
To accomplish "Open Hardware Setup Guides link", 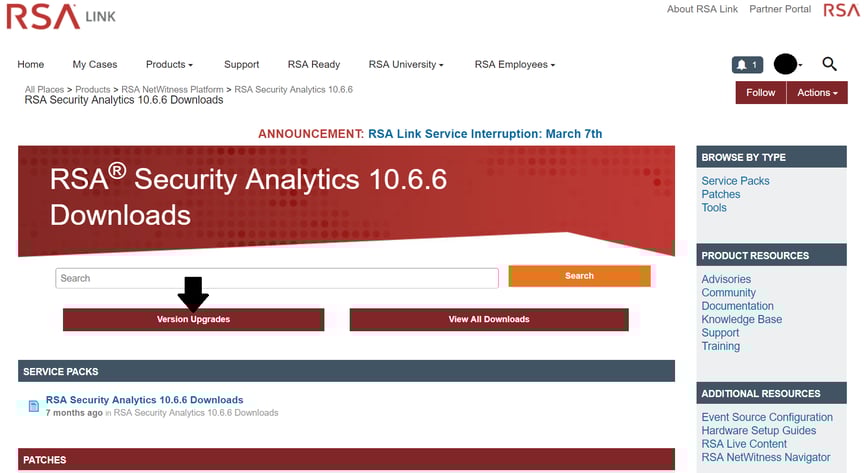I will 759,431.
